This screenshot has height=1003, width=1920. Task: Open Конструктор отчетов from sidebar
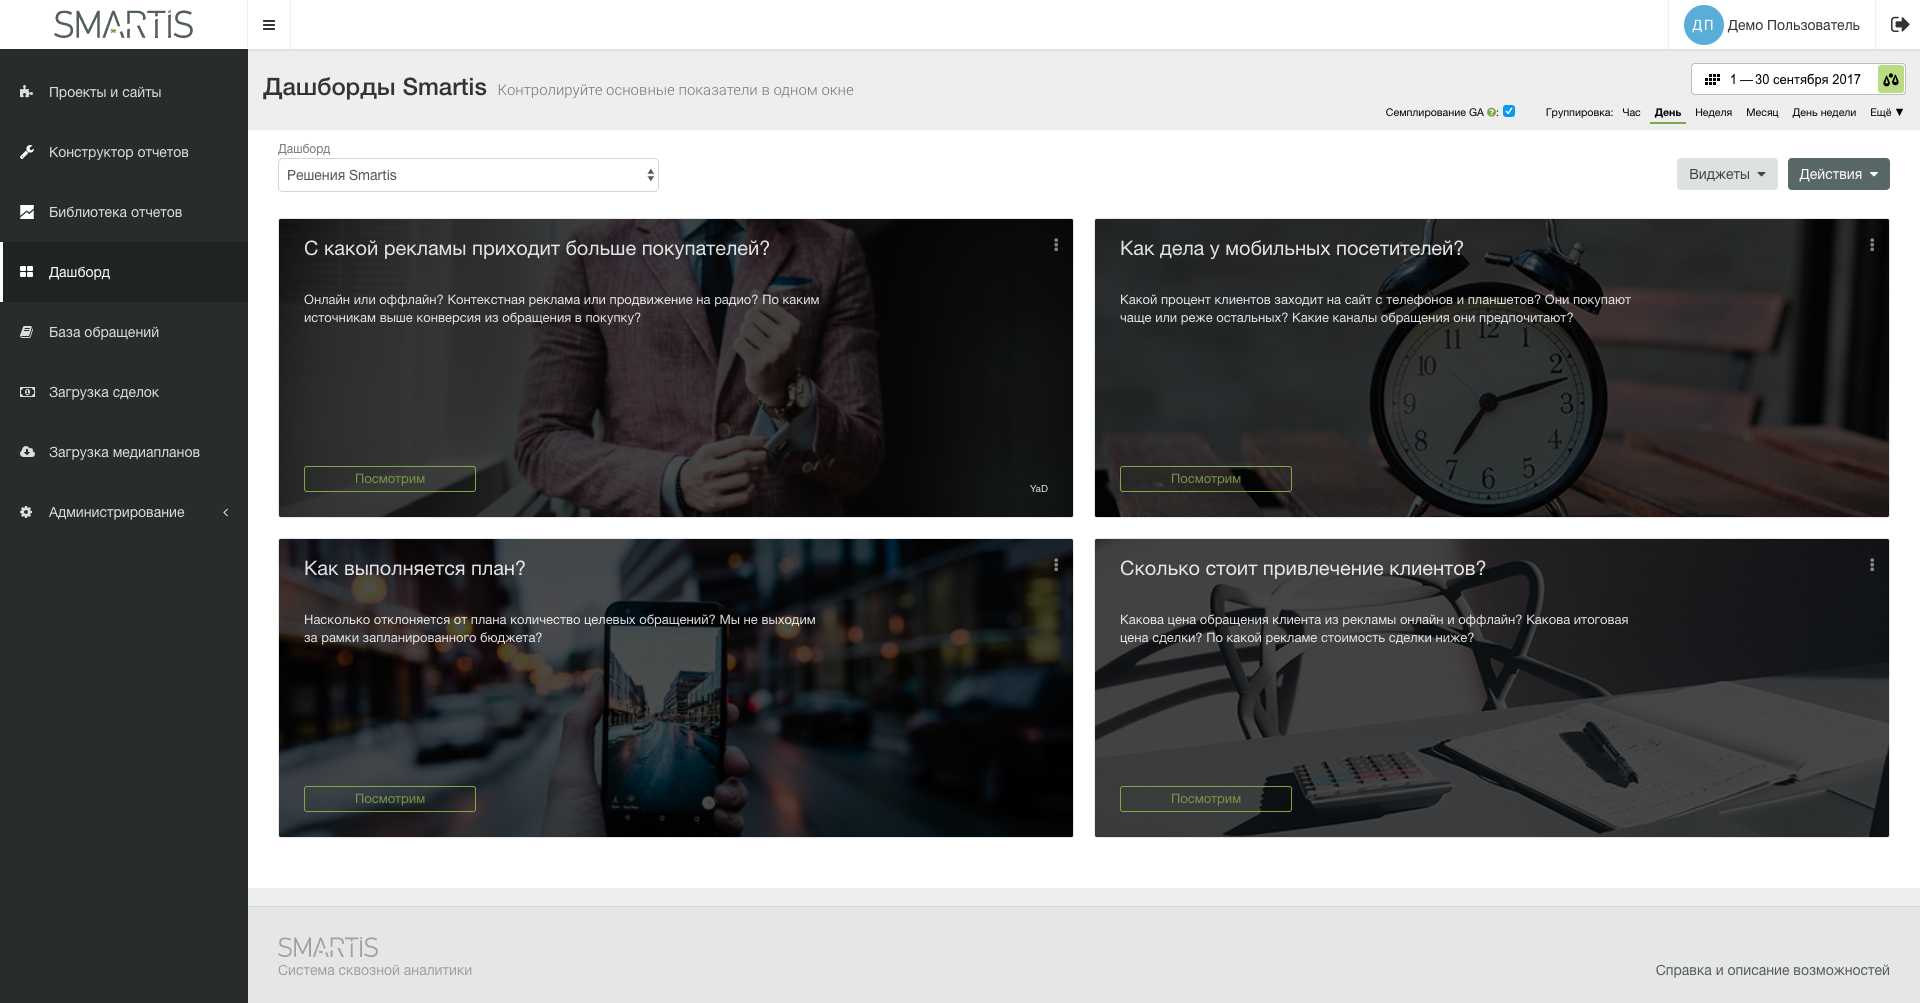point(118,152)
